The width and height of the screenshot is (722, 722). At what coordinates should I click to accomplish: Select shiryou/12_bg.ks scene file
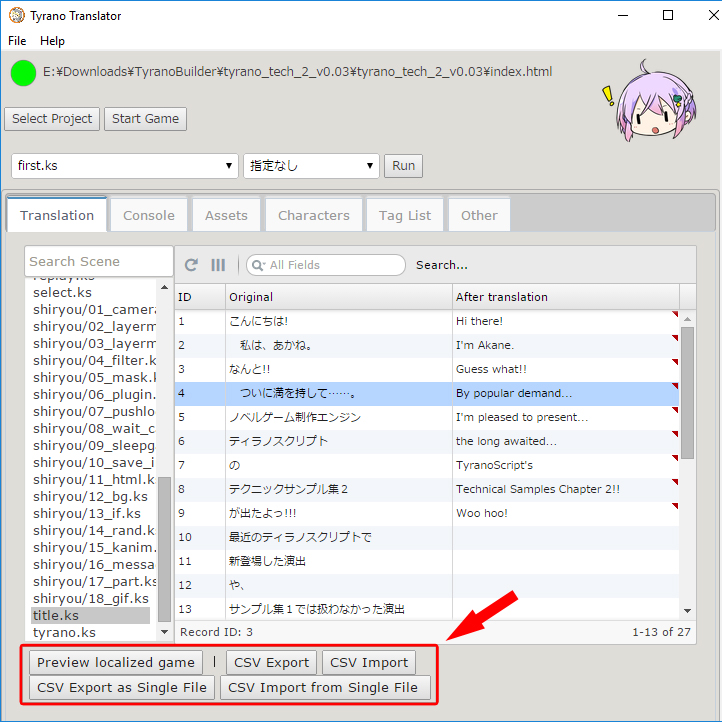(x=90, y=496)
